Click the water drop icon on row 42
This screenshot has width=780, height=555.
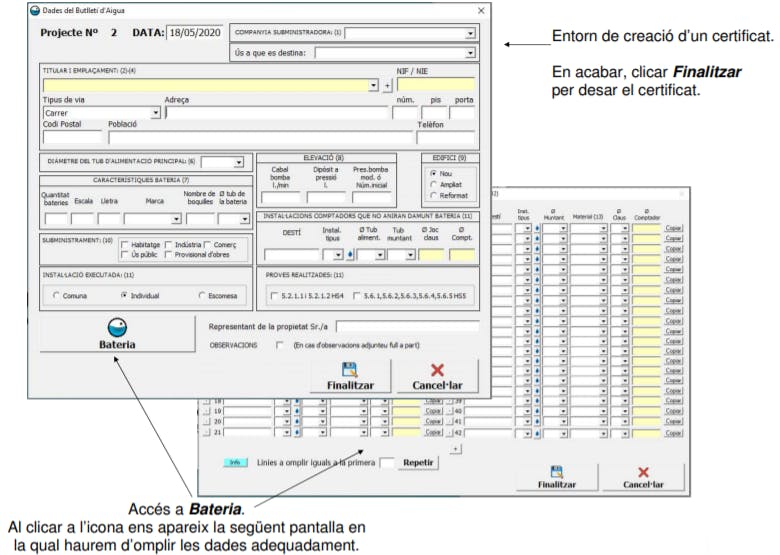[x=537, y=433]
